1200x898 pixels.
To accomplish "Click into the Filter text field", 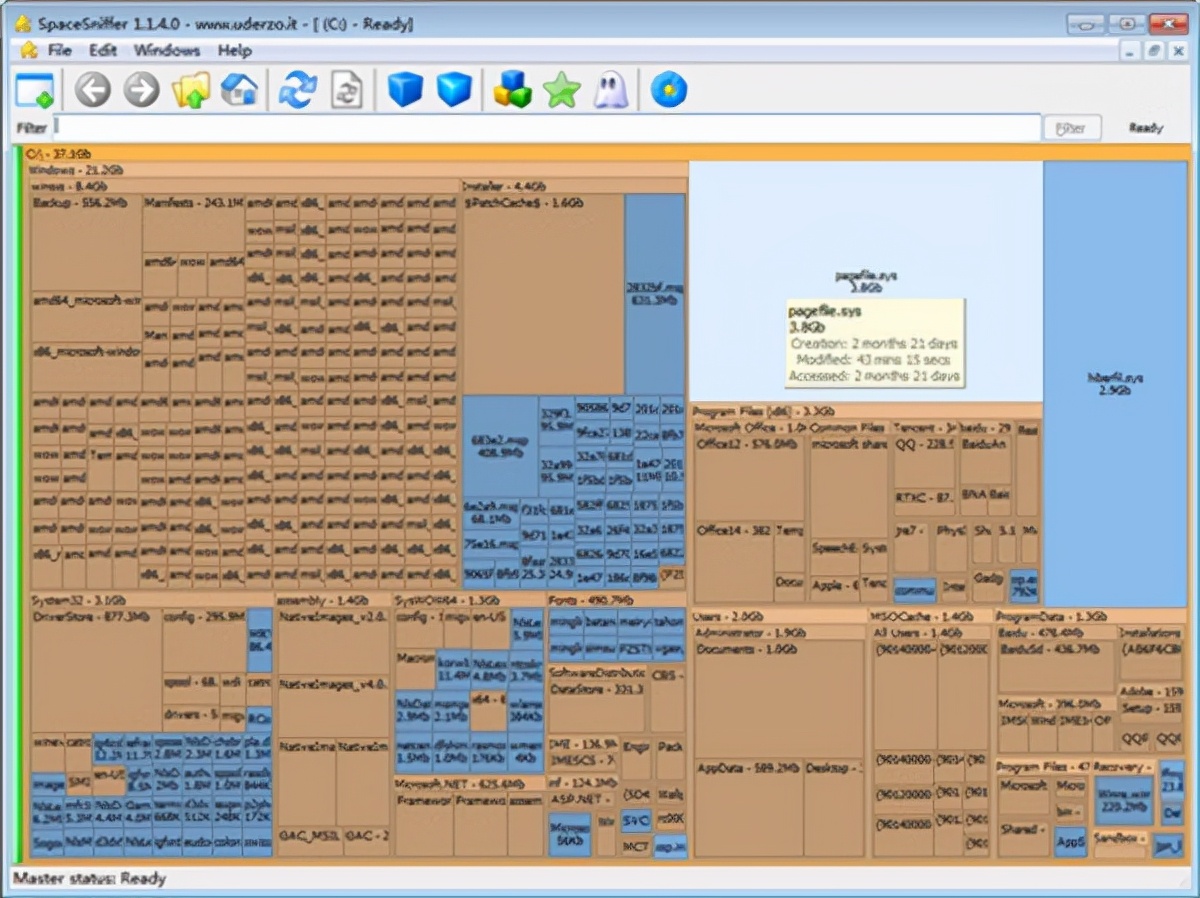I will pyautogui.click(x=547, y=128).
